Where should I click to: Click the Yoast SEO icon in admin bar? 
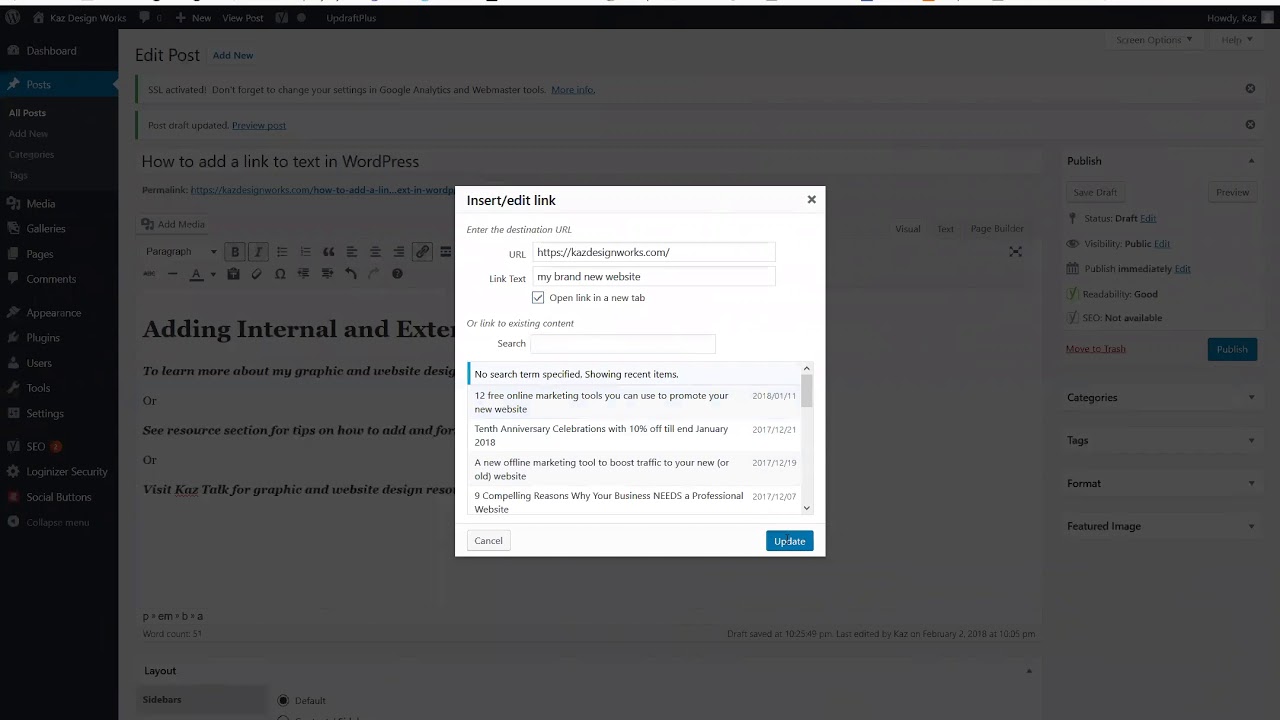click(283, 18)
